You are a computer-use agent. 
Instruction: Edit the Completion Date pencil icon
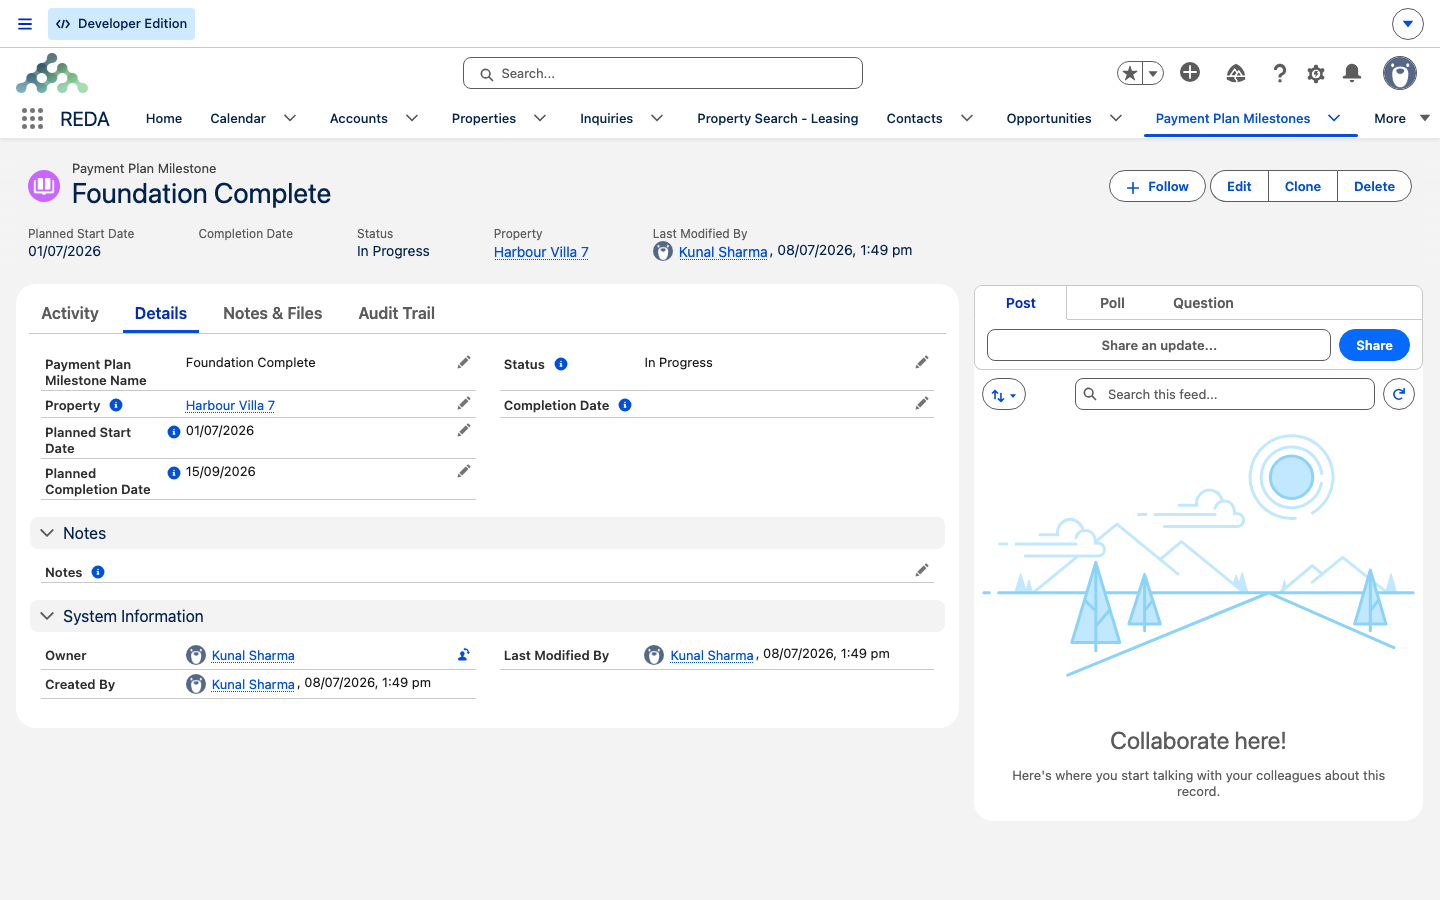tap(922, 403)
